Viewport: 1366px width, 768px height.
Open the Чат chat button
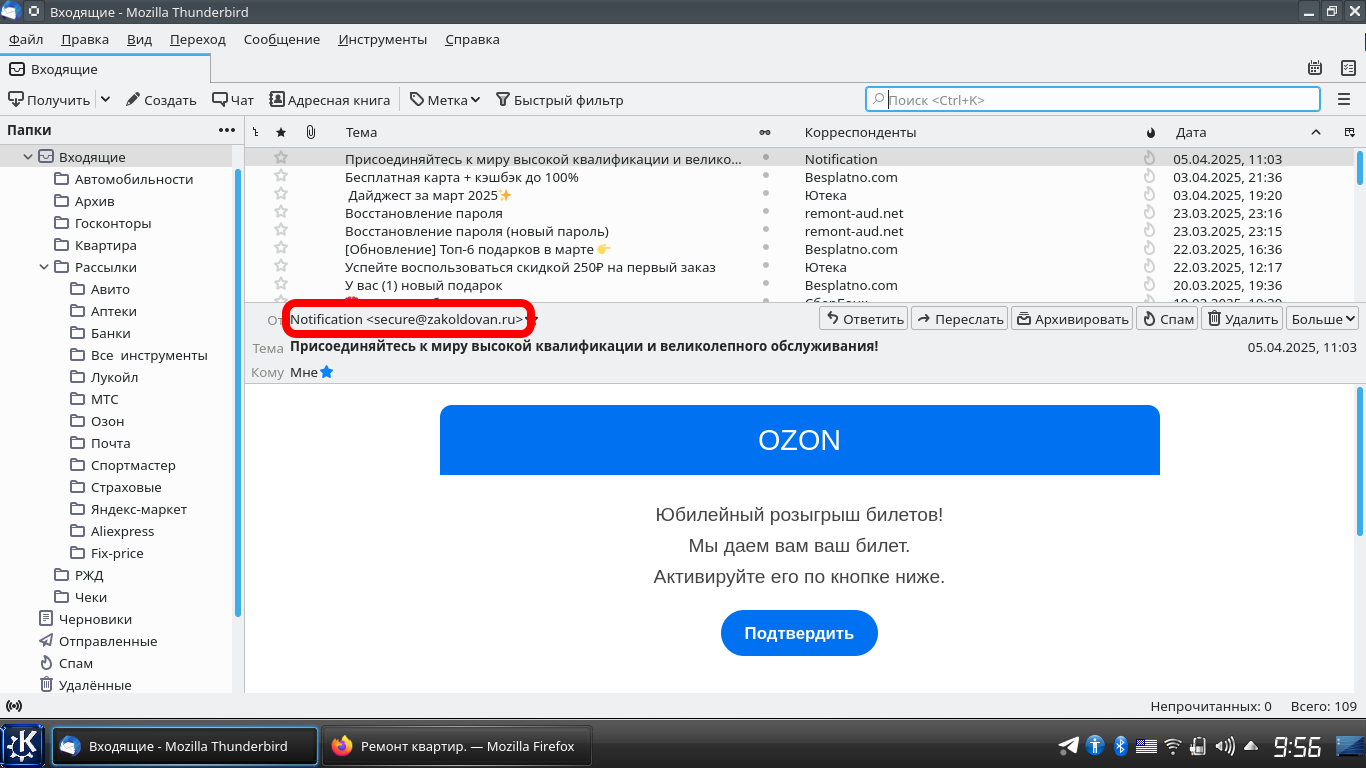tap(233, 100)
